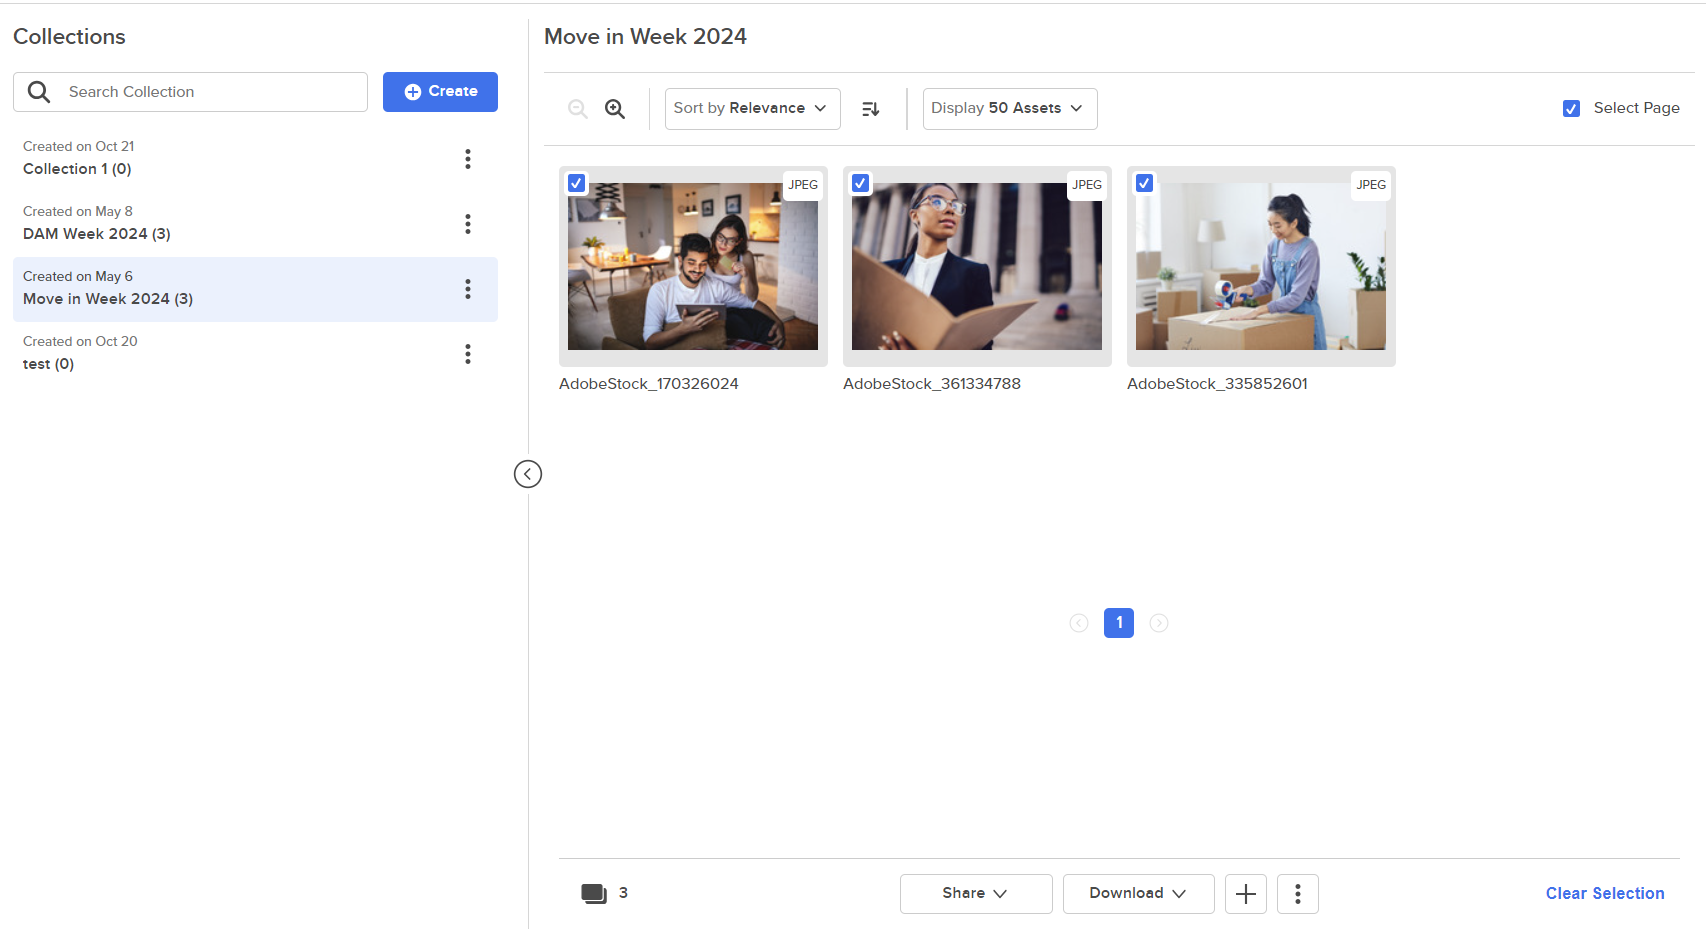Go to previous page arrow
The width and height of the screenshot is (1706, 940).
pyautogui.click(x=1079, y=623)
